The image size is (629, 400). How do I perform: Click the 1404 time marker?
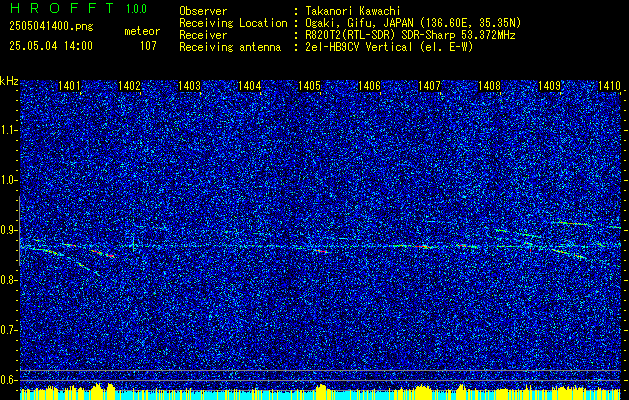pyautogui.click(x=250, y=85)
